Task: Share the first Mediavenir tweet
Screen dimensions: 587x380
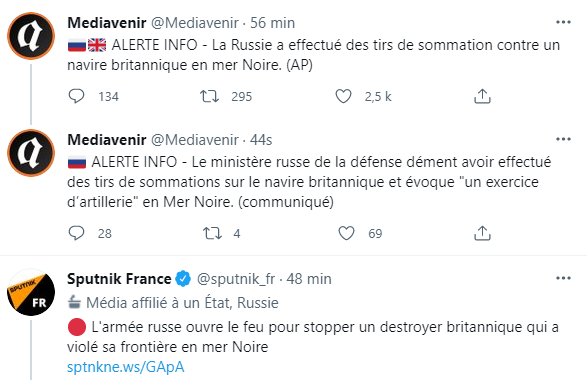Action: click(x=482, y=96)
